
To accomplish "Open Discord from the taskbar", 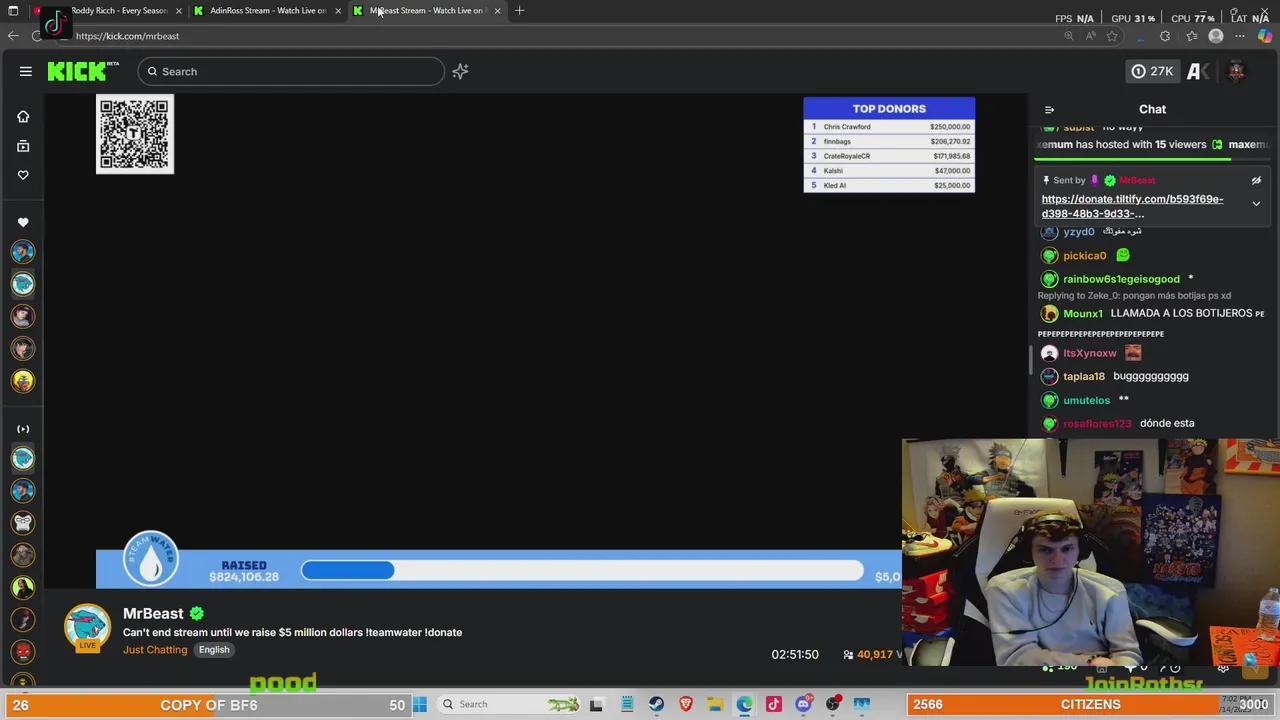I will (803, 705).
